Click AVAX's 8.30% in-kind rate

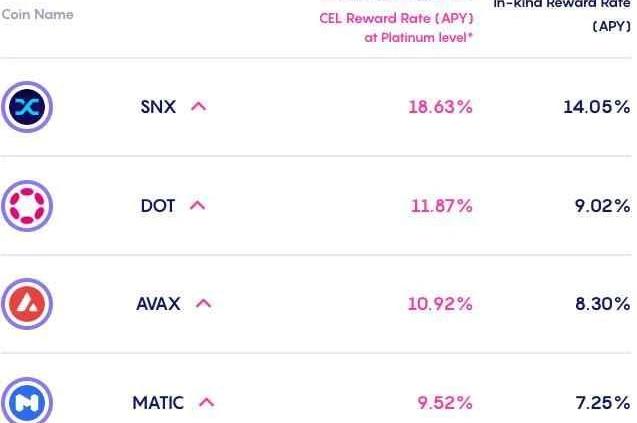(x=602, y=304)
